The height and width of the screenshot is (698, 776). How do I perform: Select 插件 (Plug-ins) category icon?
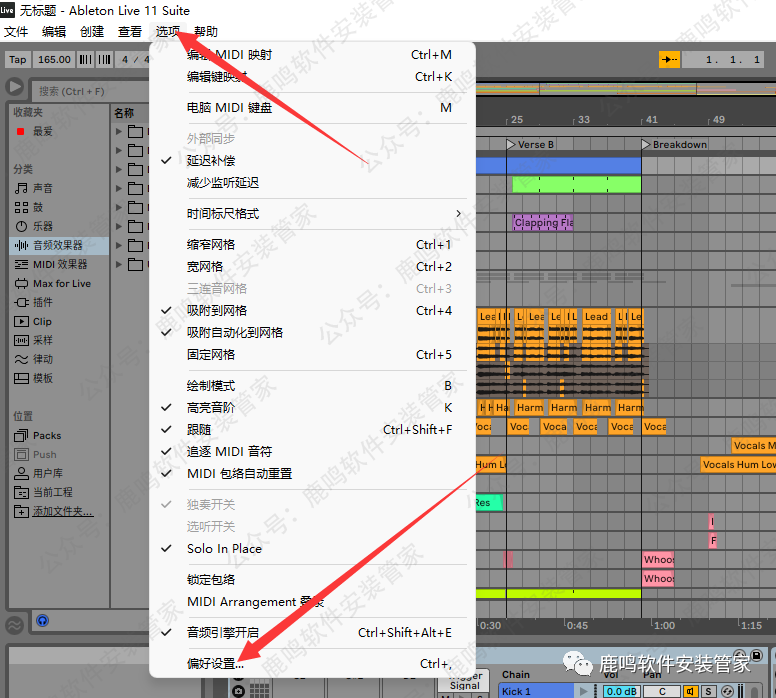coord(22,302)
